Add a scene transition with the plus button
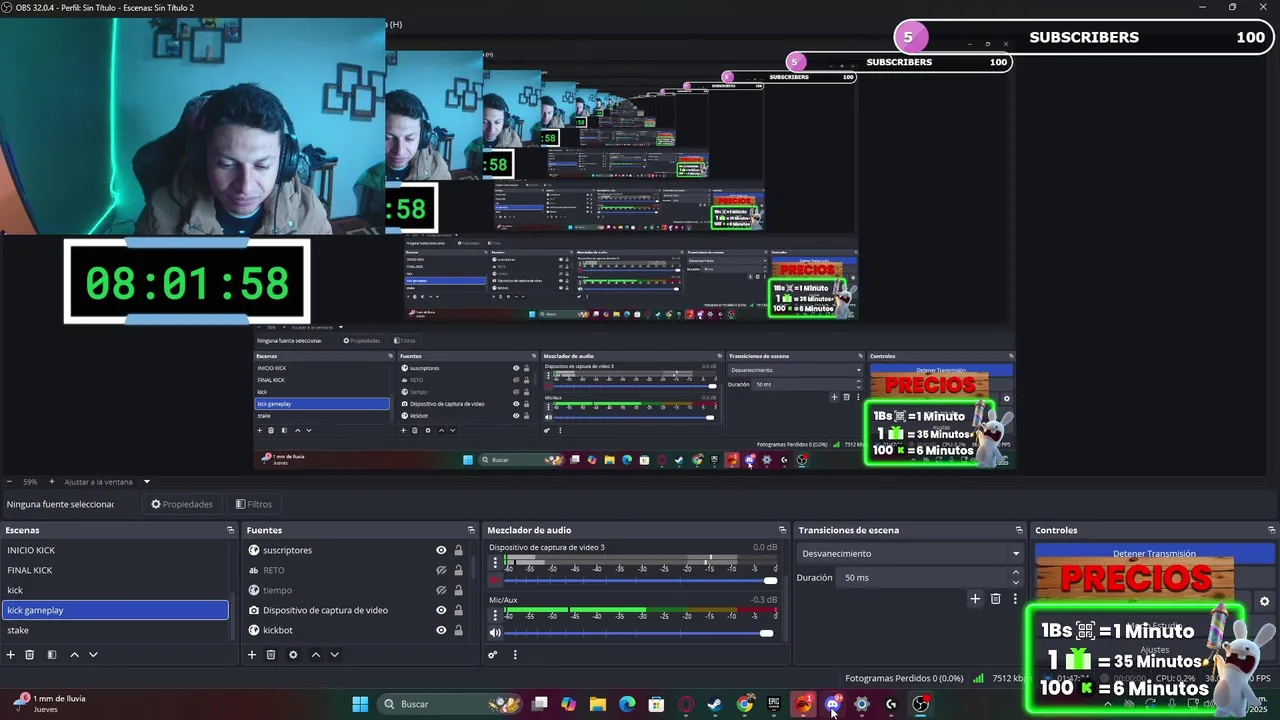The image size is (1280, 720). coord(975,599)
